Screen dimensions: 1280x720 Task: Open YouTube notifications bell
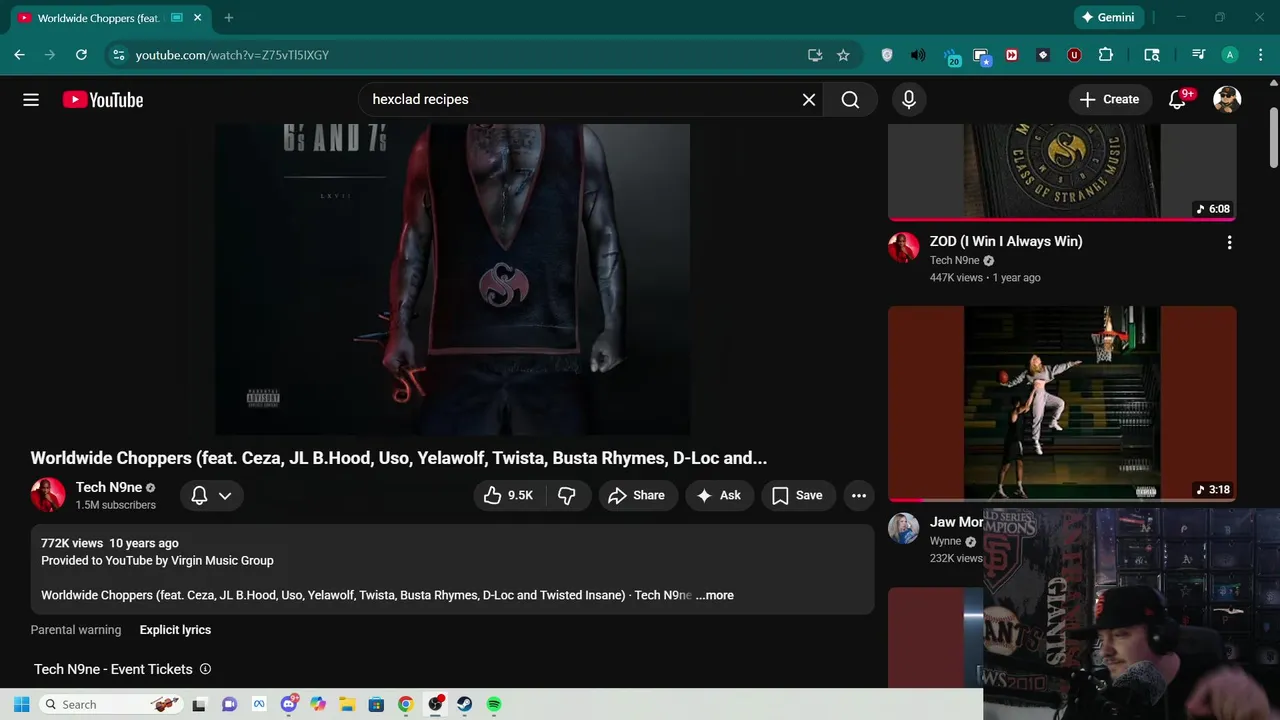click(1178, 100)
